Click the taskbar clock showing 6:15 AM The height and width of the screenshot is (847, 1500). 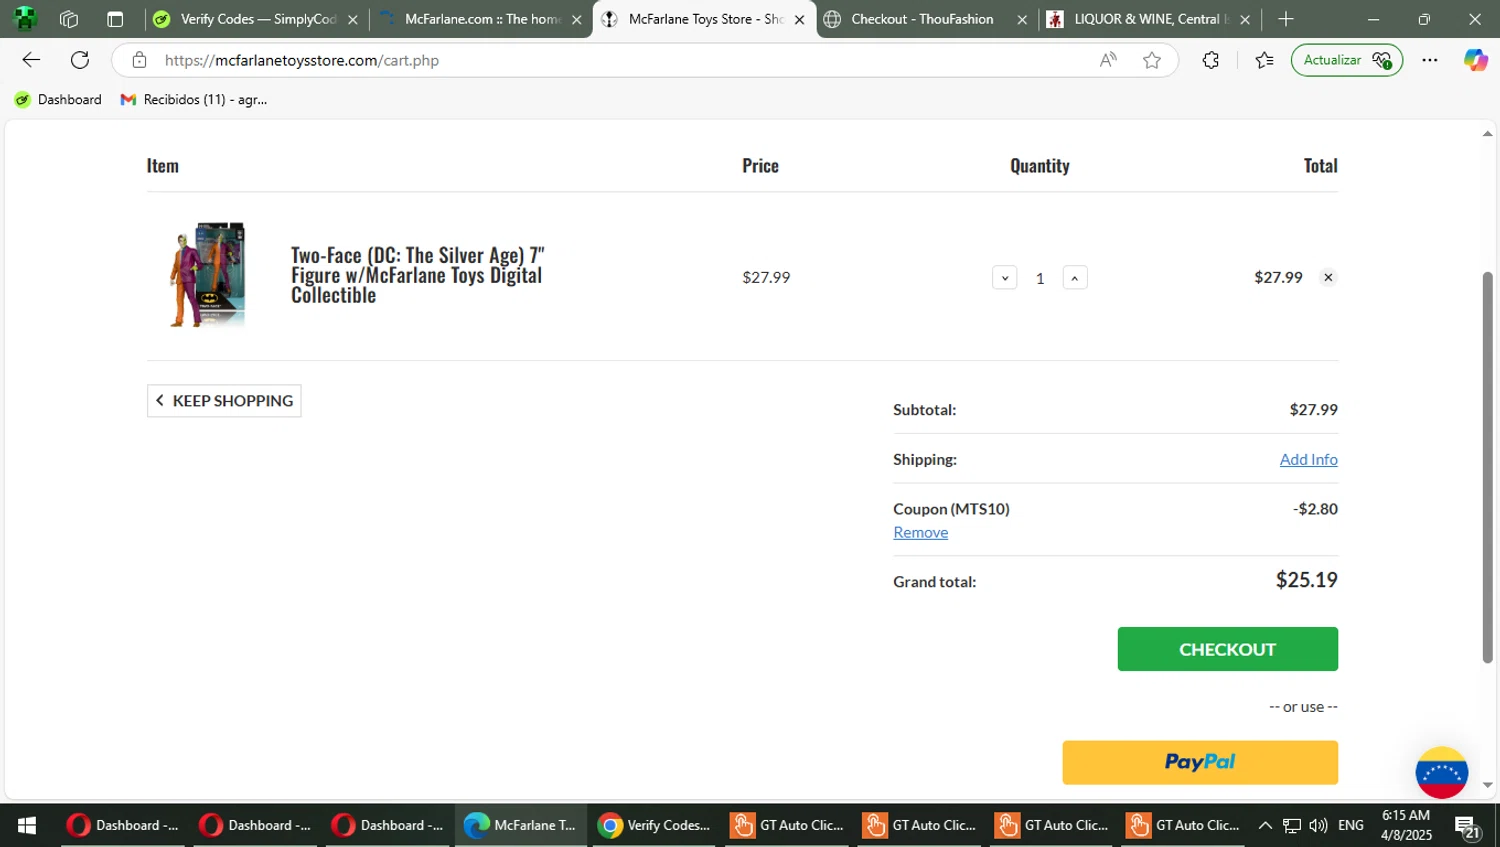(1406, 825)
